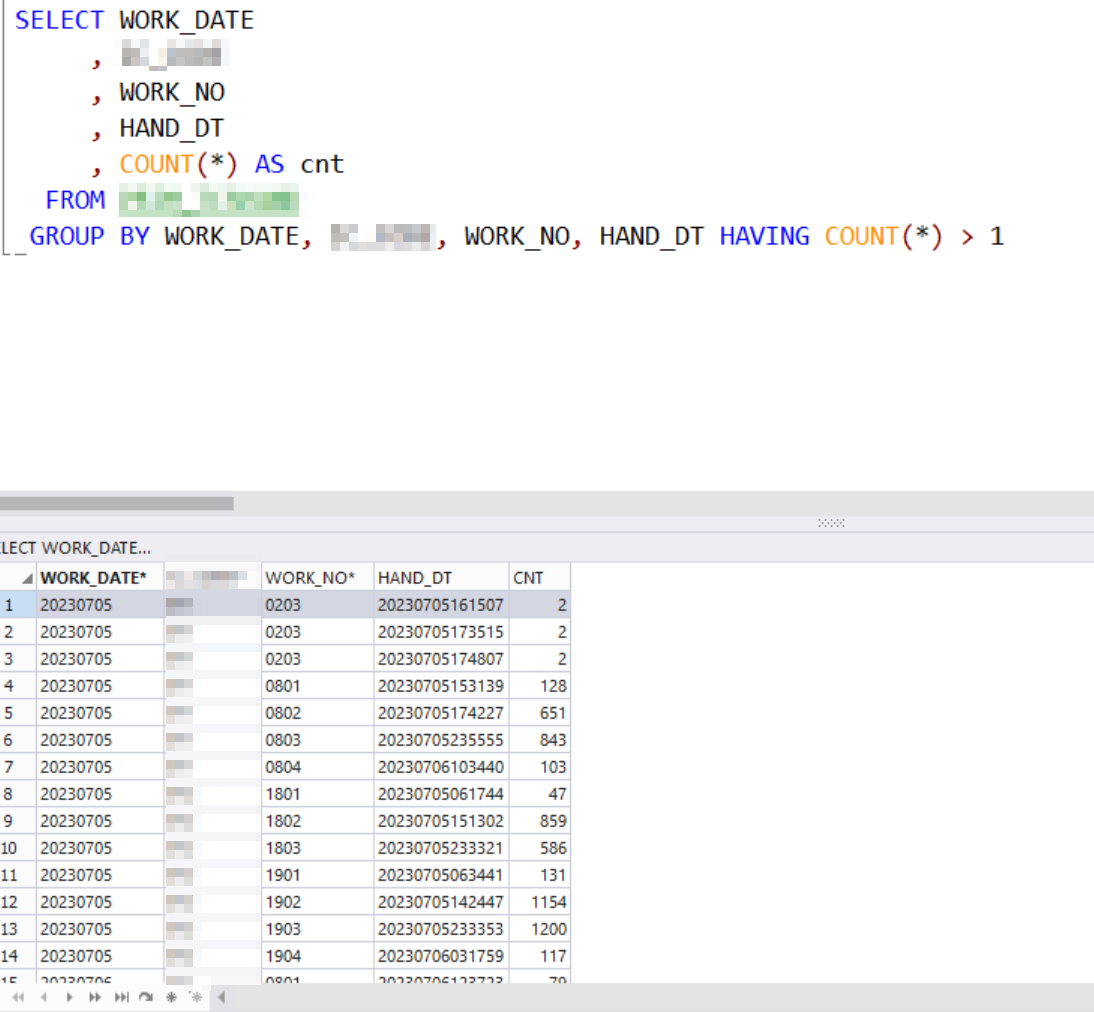Click HAND_DT cell 20230705142447

coord(441,902)
